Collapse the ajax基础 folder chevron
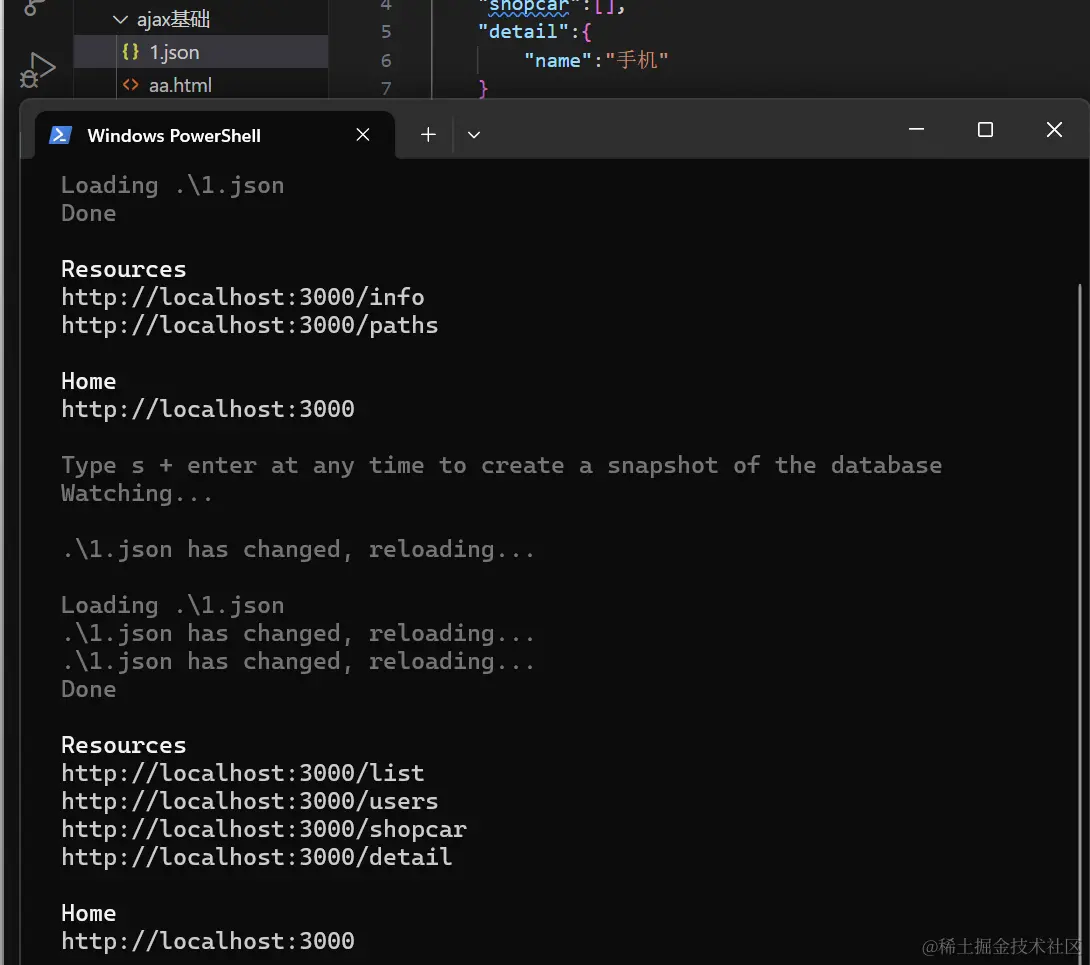The image size is (1090, 965). pos(120,19)
